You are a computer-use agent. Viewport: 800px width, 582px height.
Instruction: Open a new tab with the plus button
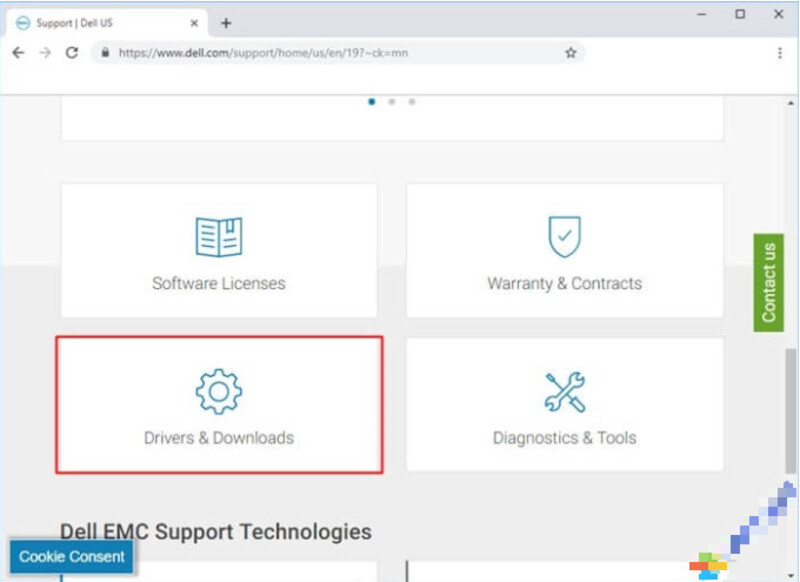point(226,23)
